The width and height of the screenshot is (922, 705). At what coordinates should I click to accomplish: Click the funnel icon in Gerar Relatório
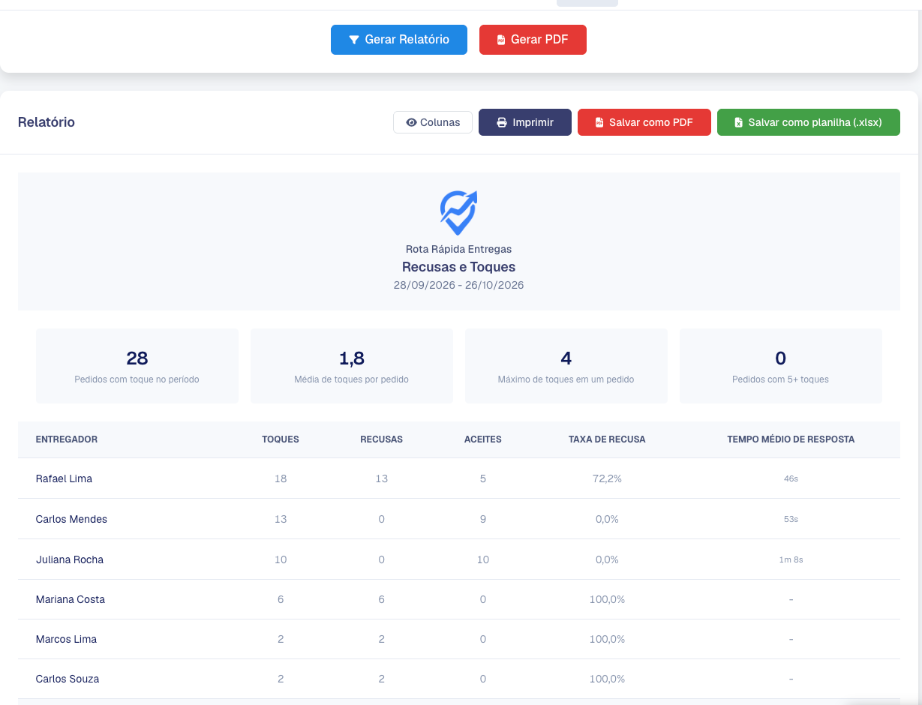[354, 39]
